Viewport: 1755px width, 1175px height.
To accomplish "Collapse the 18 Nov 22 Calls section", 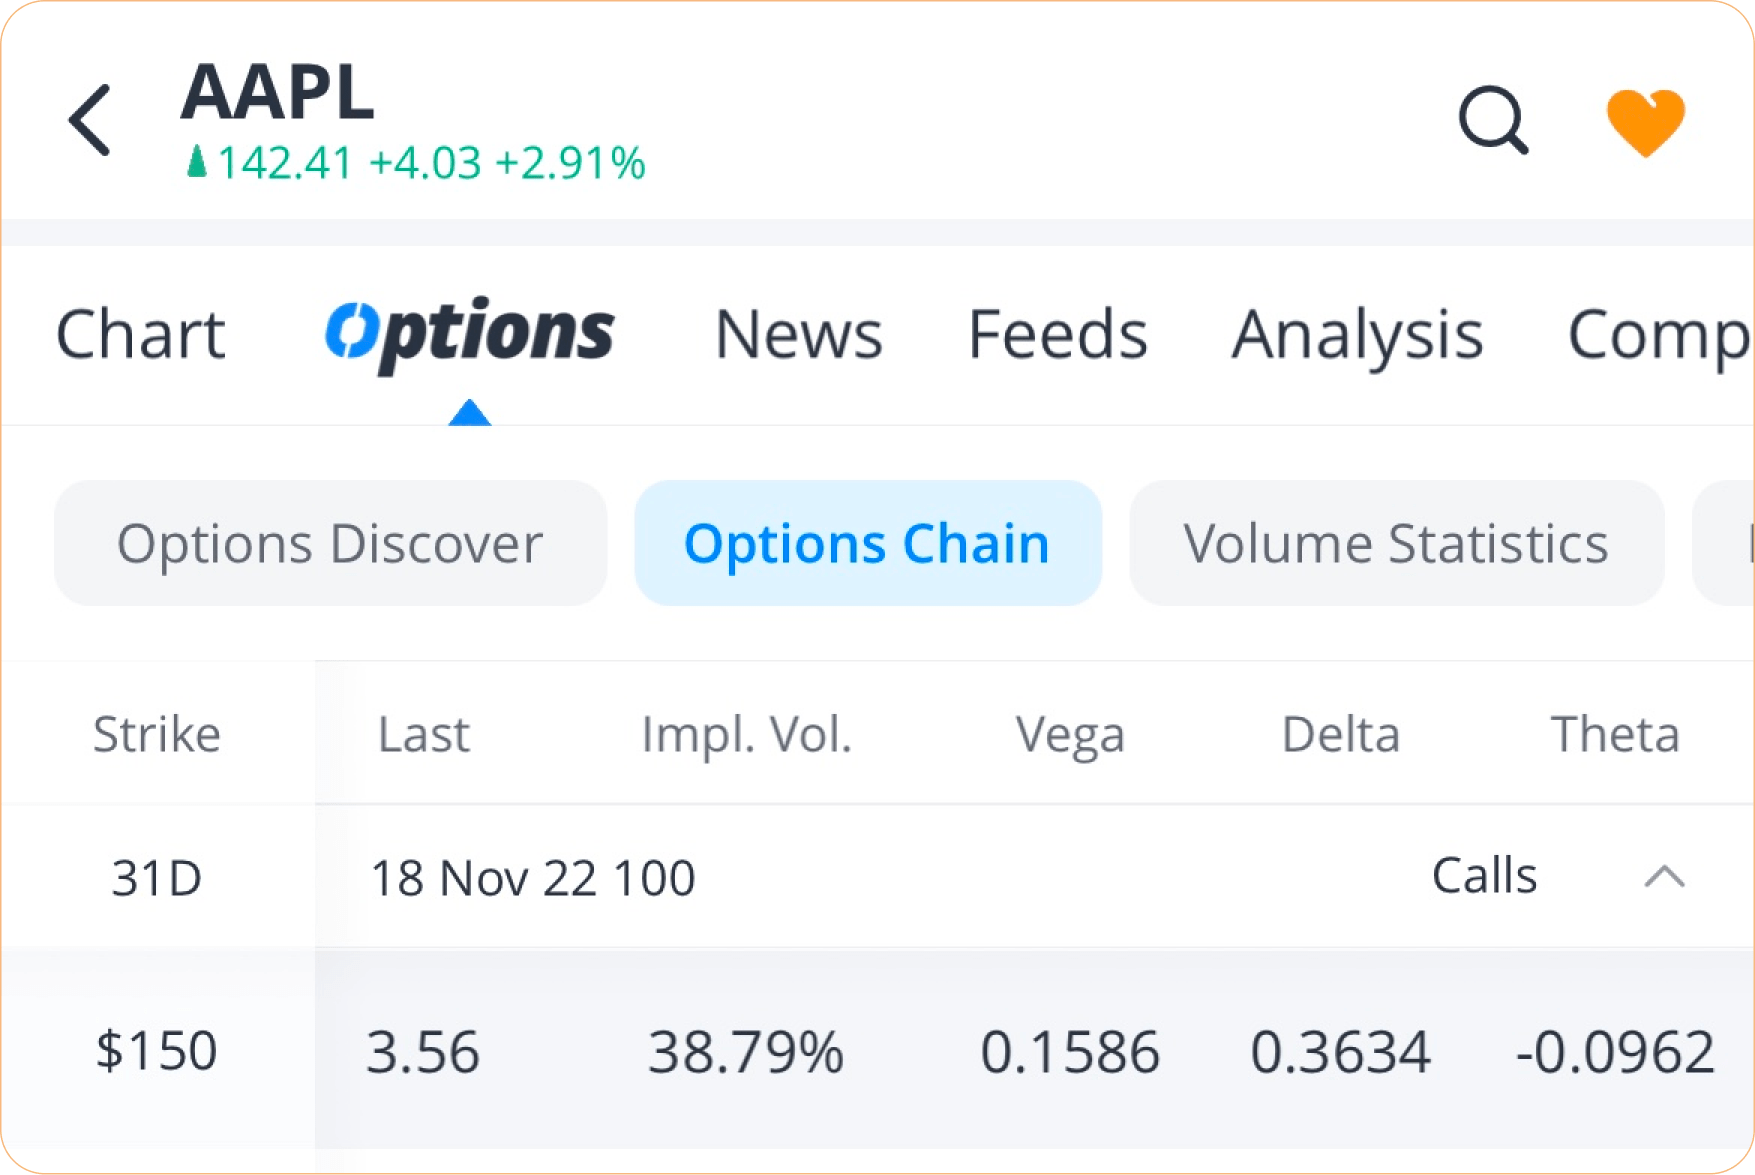I will 1663,878.
